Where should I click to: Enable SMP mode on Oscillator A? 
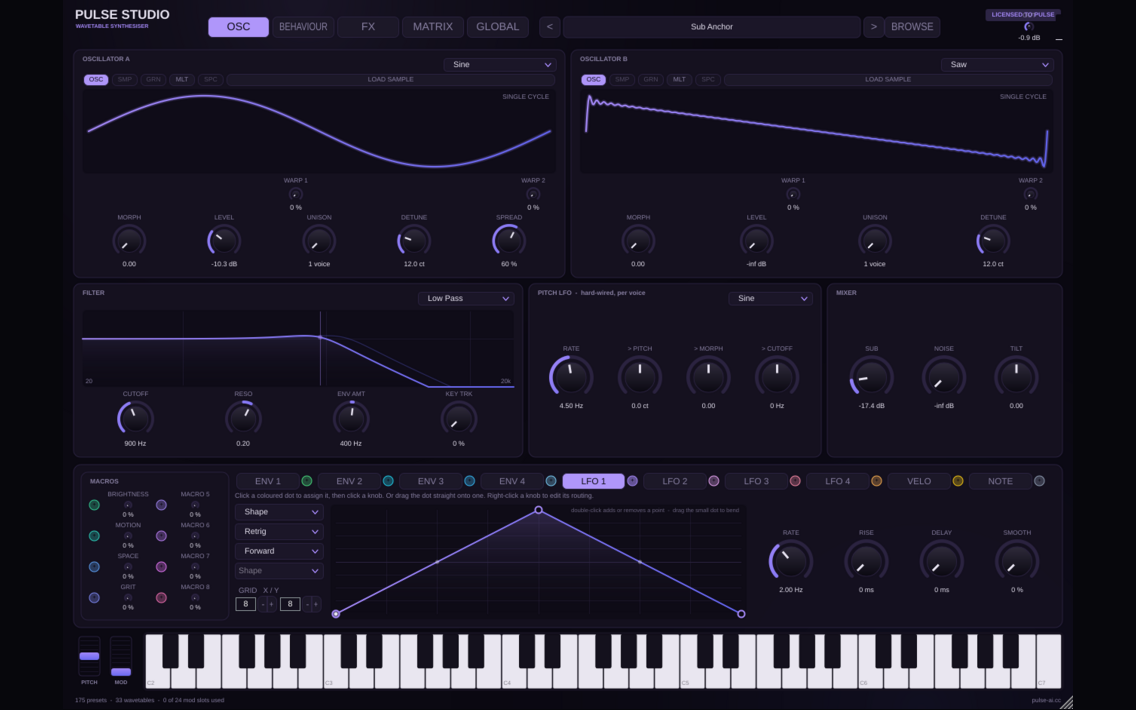(x=125, y=80)
